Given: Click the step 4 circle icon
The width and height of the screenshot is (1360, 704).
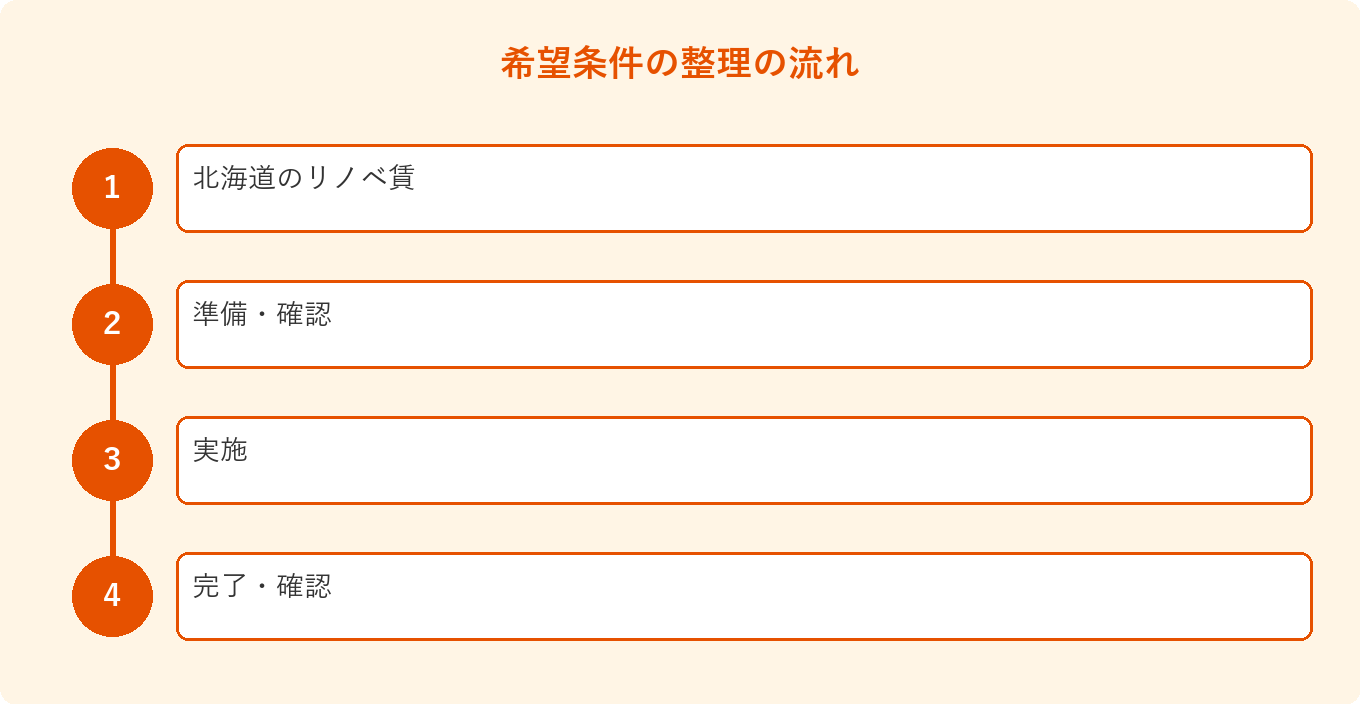Looking at the screenshot, I should click(x=112, y=596).
